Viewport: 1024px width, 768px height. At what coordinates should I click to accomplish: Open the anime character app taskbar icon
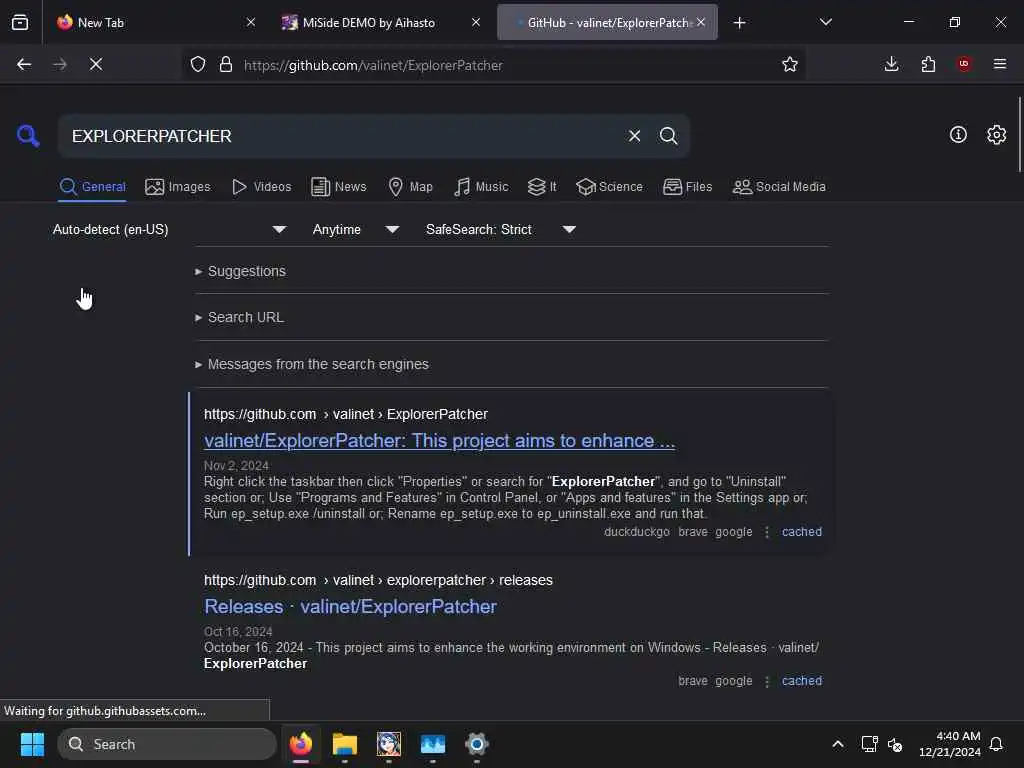389,744
